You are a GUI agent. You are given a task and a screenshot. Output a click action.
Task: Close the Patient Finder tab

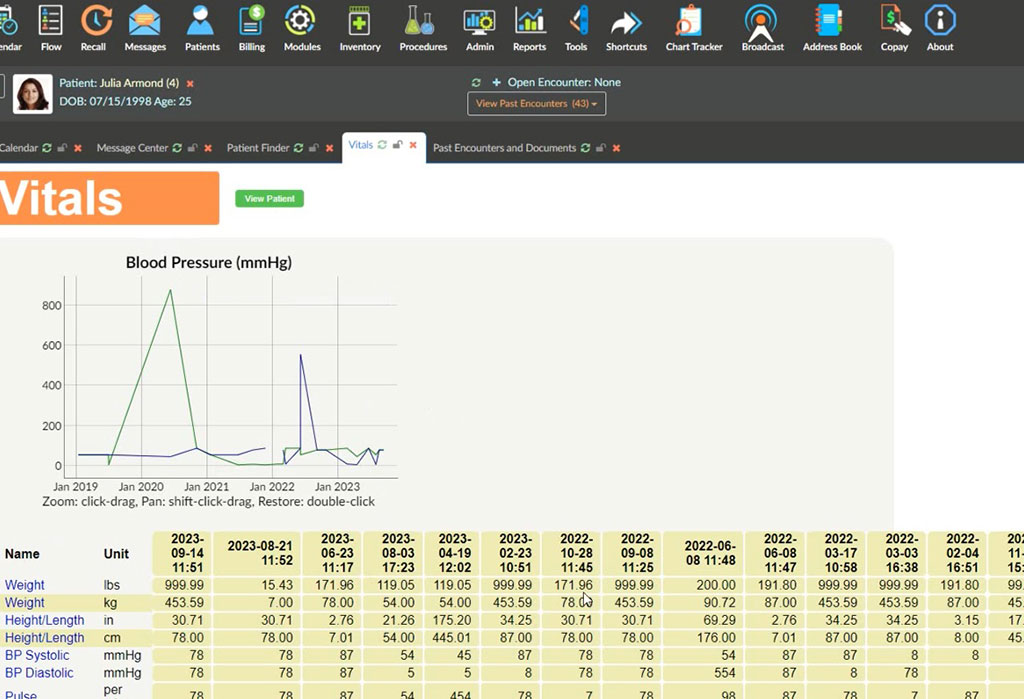tap(329, 148)
